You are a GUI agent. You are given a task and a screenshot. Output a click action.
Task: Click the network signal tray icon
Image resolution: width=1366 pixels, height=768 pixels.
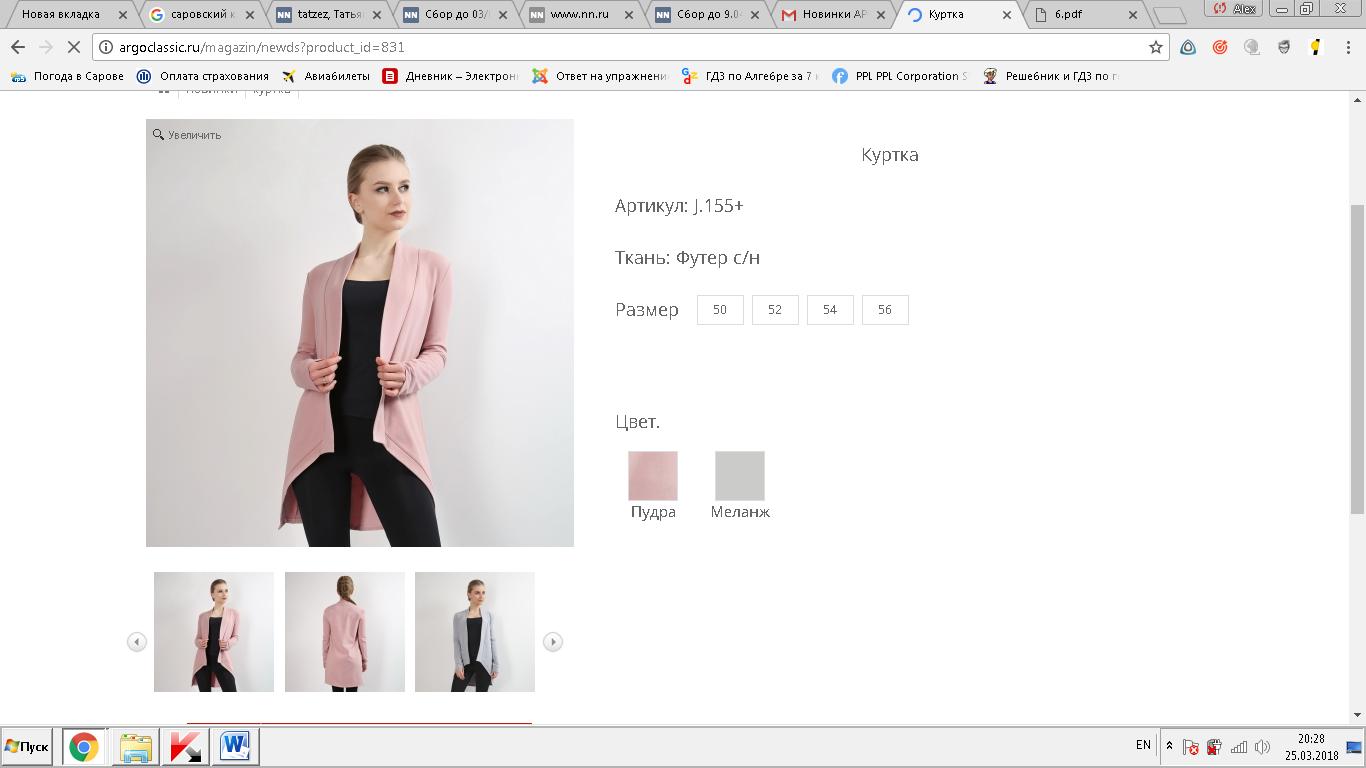coord(1239,747)
